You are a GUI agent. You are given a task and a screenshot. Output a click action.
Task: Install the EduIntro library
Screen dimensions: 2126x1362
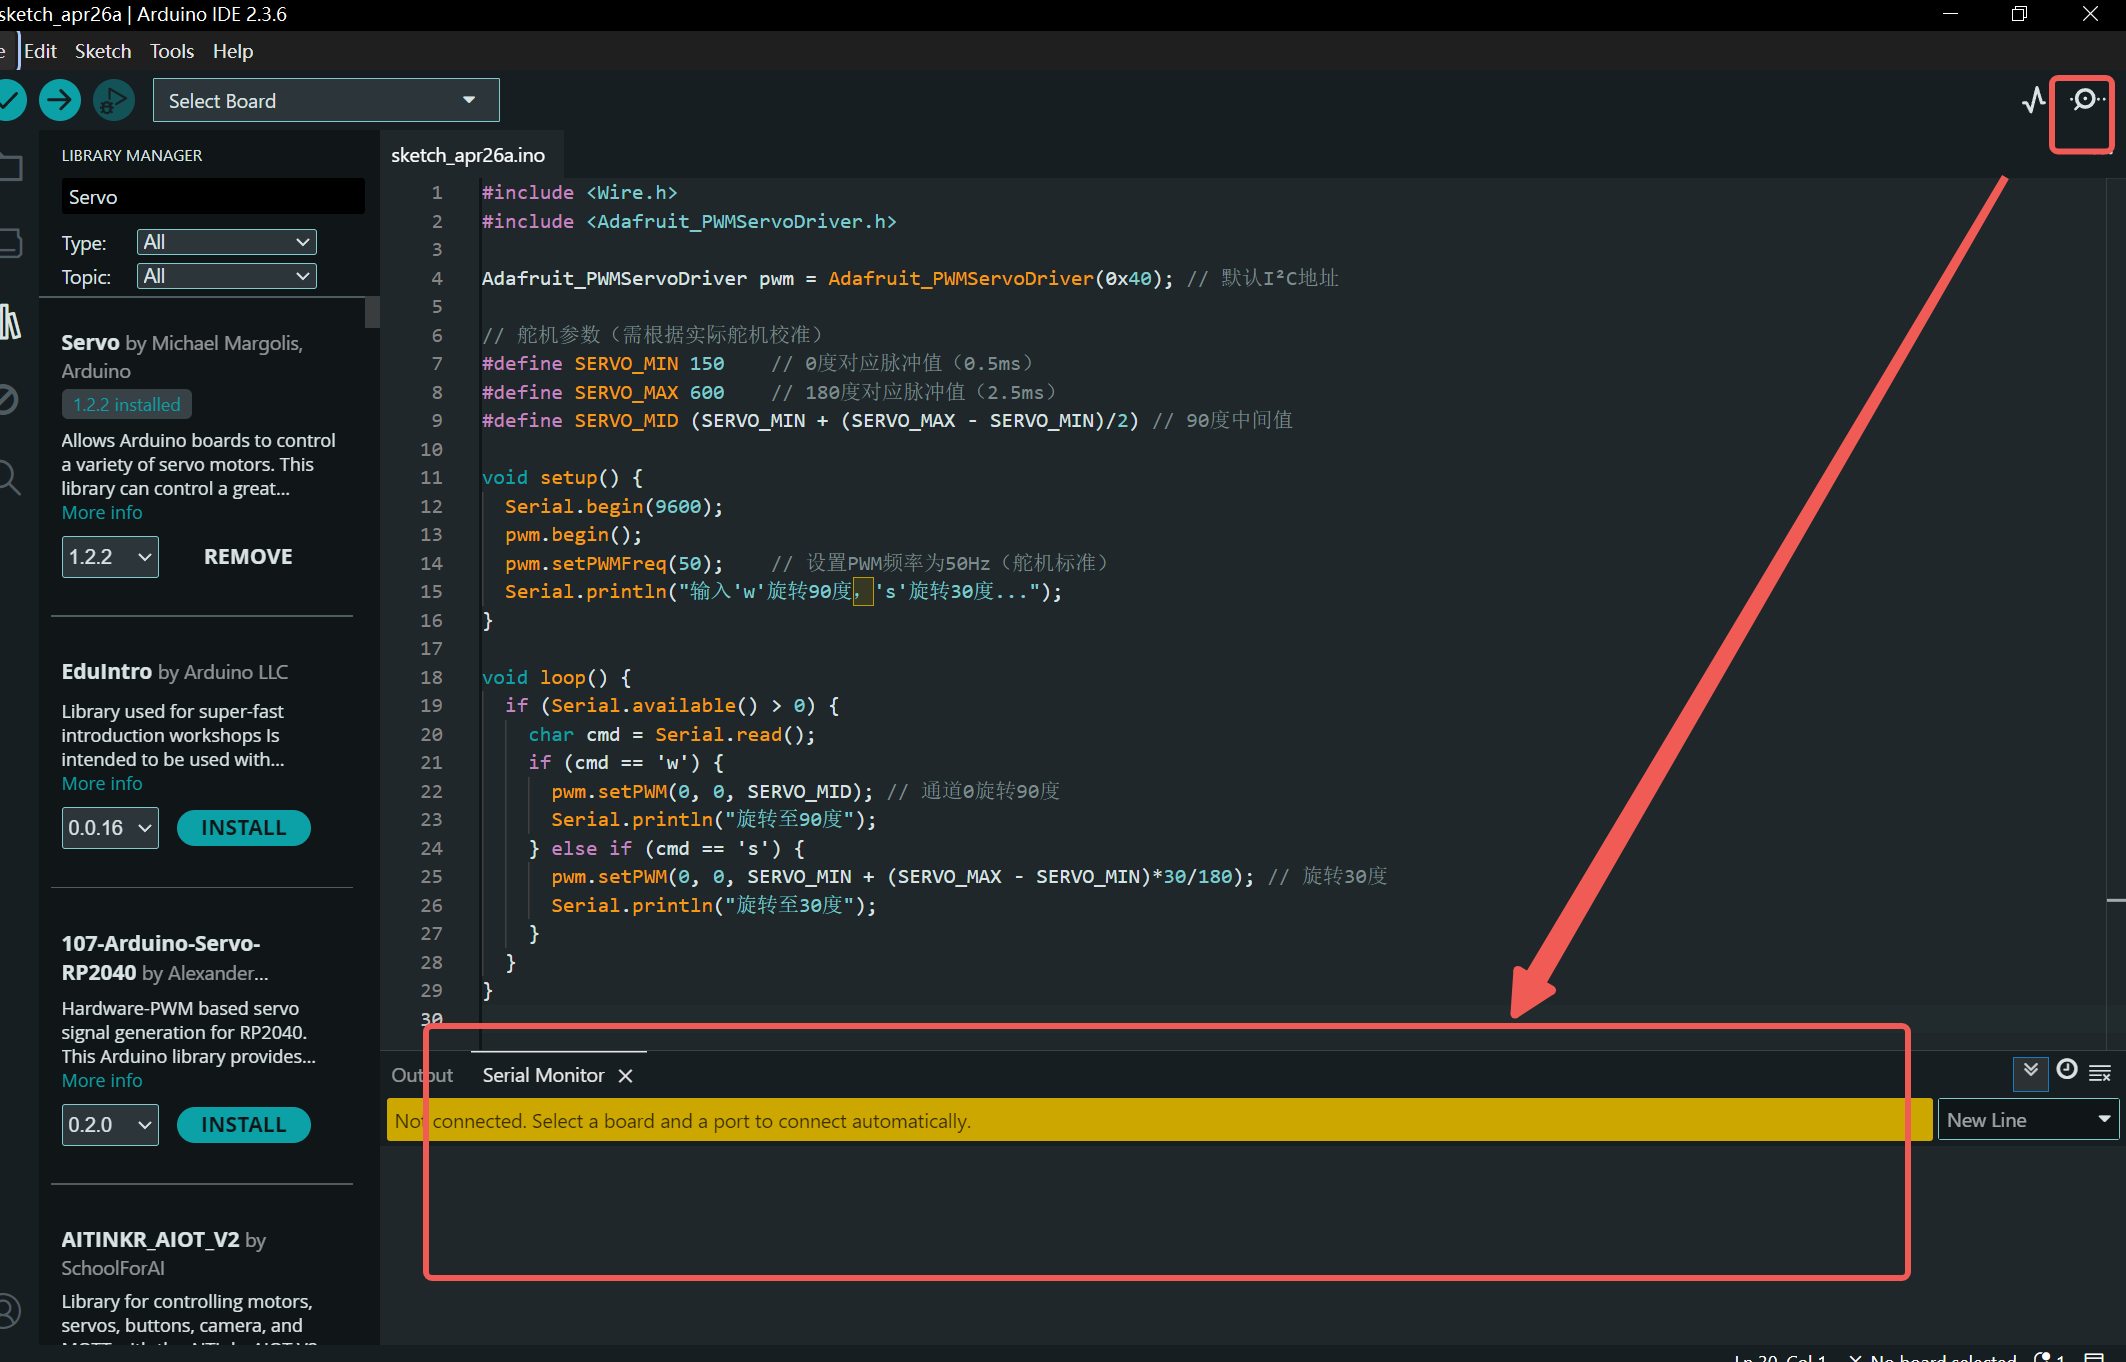[243, 828]
